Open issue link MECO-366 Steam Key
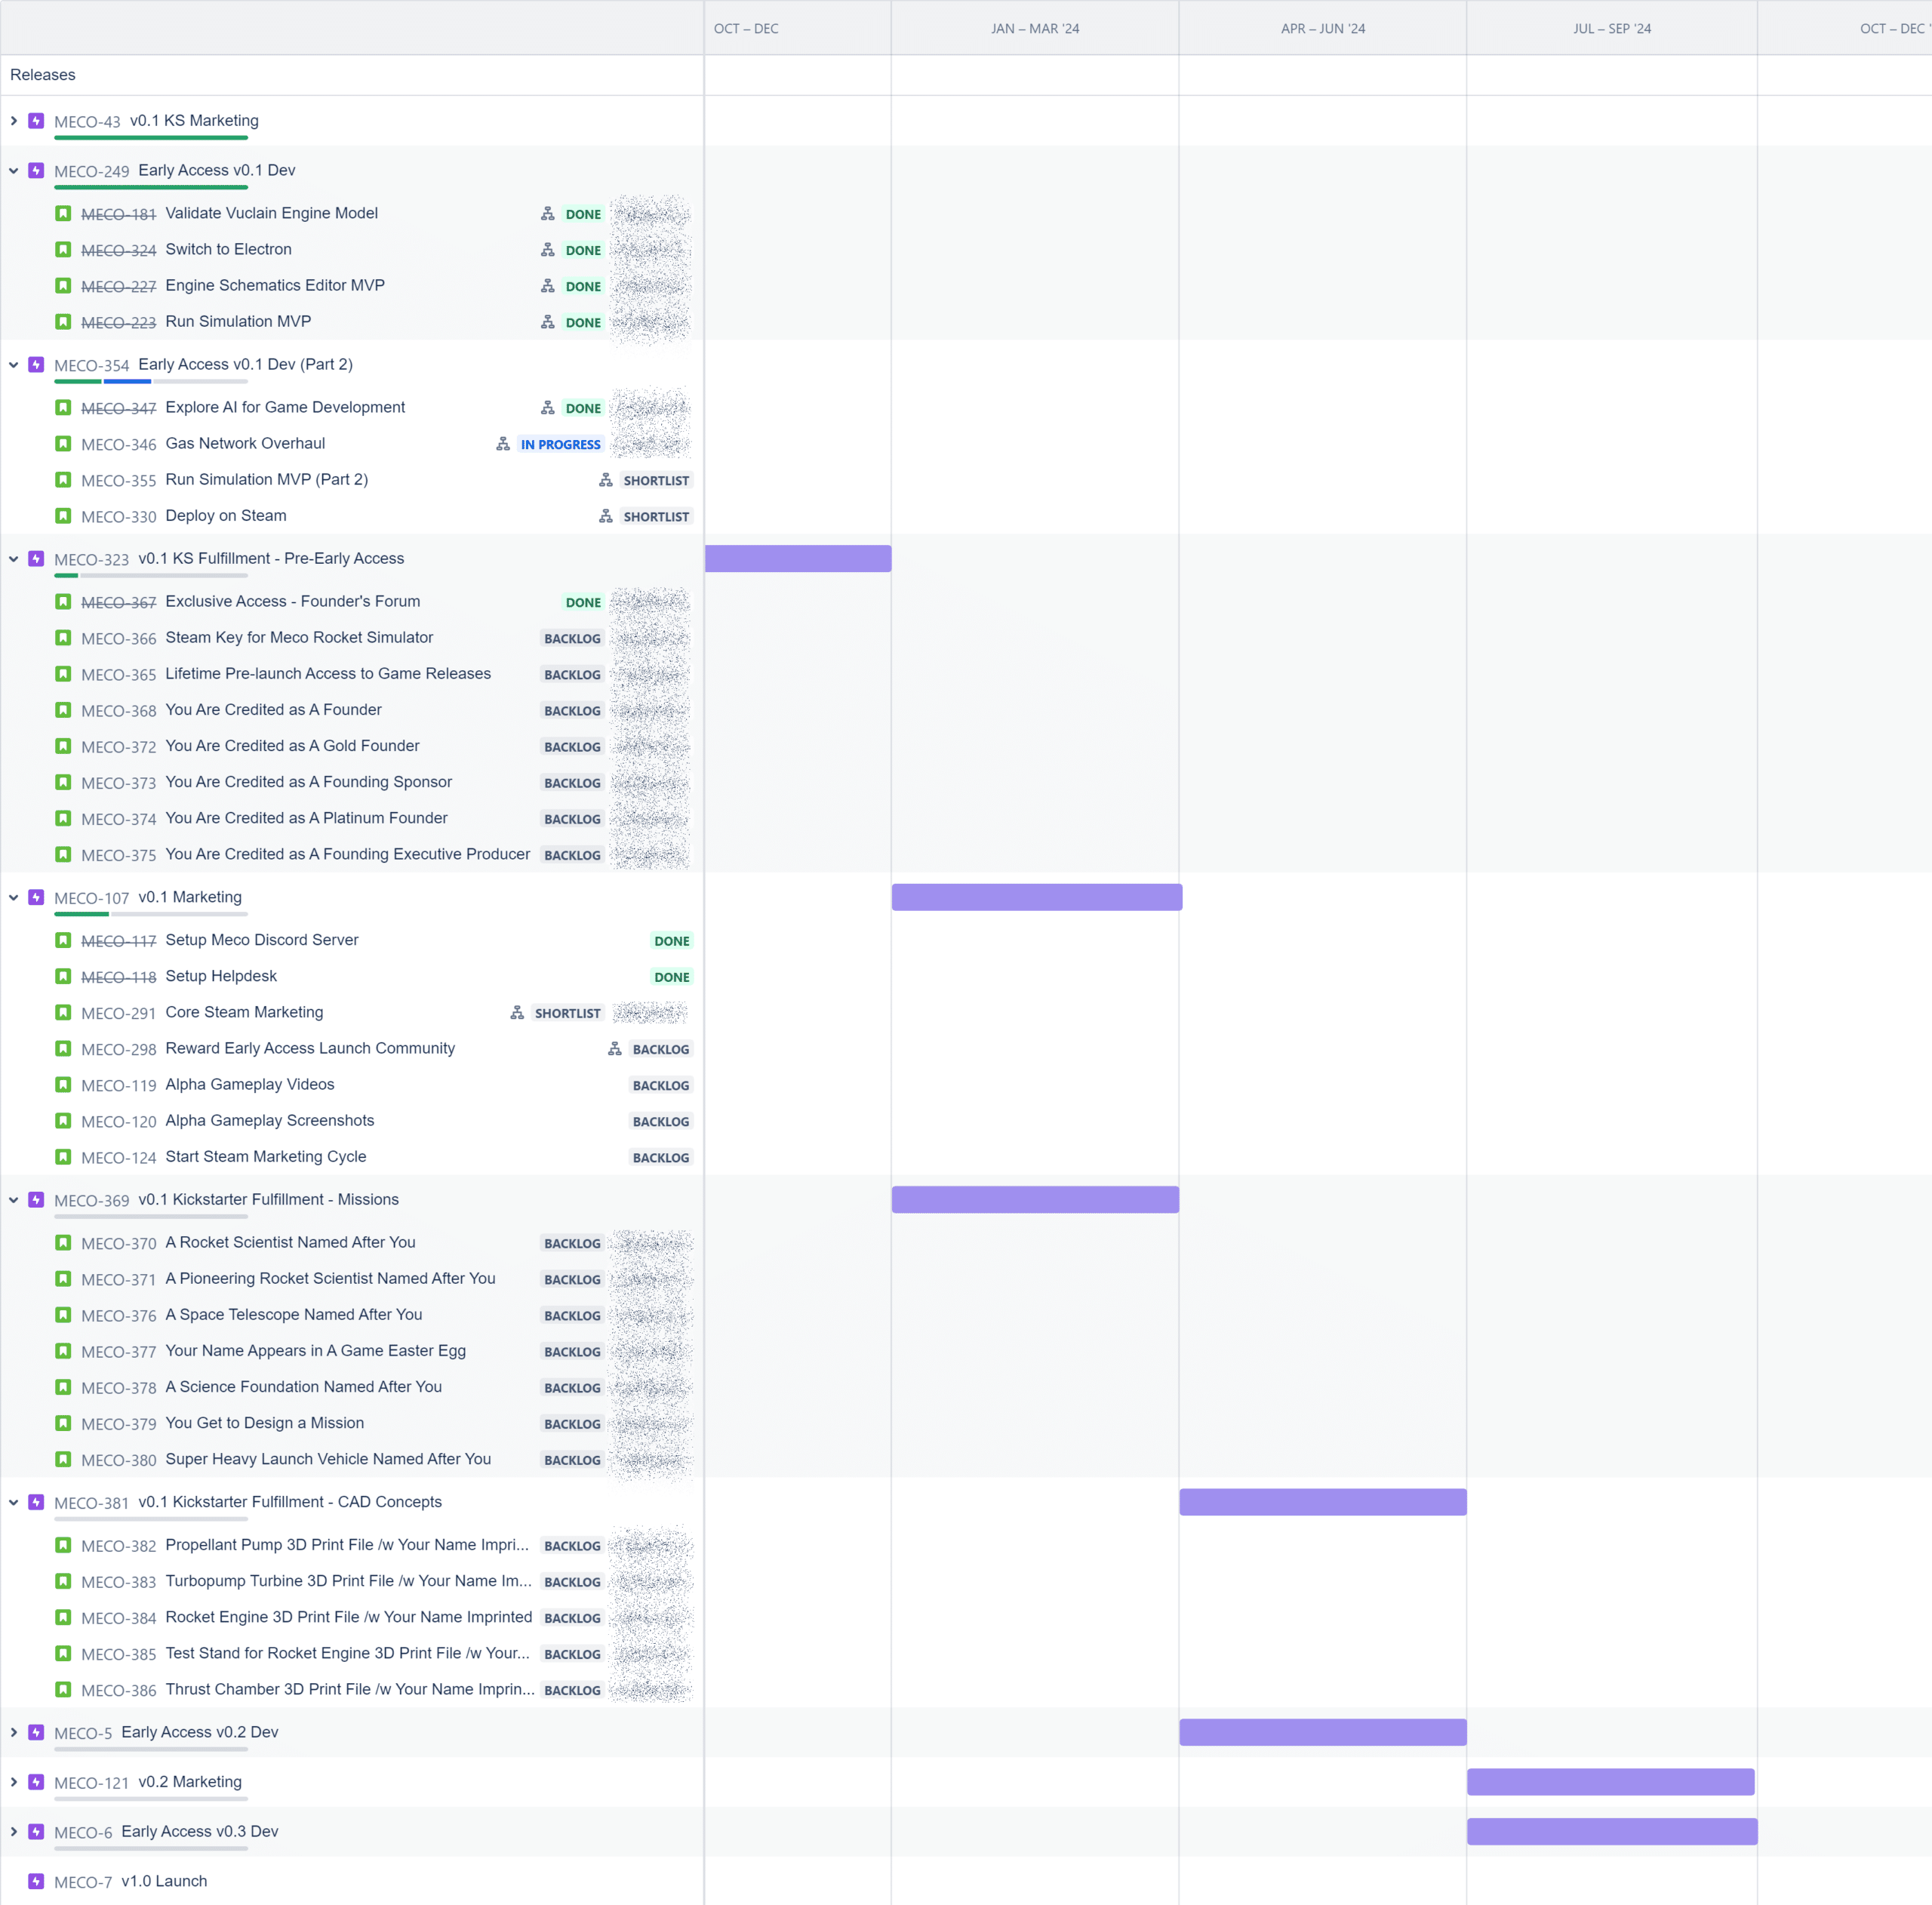Image resolution: width=1932 pixels, height=1905 pixels. (x=118, y=638)
